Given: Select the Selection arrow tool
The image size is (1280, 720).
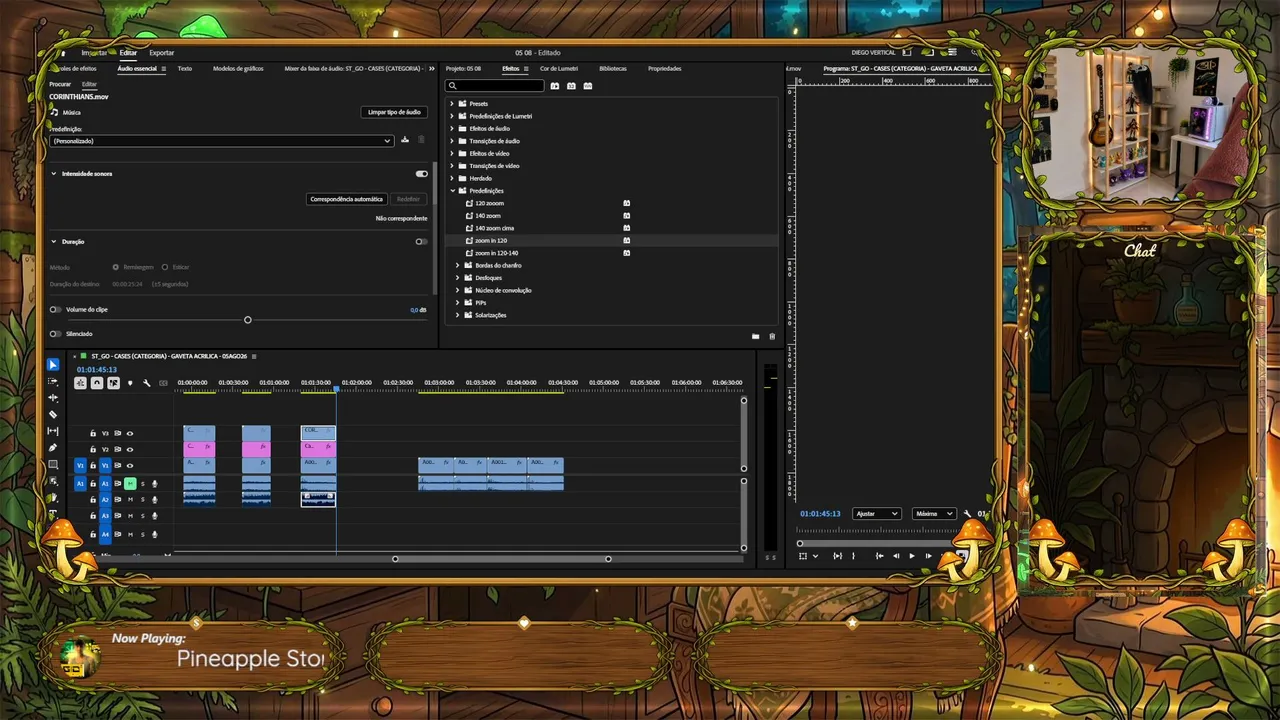Looking at the screenshot, I should pos(53,365).
